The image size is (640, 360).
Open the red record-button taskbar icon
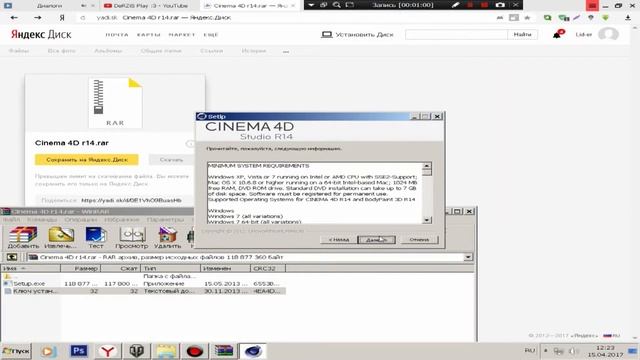(x=195, y=351)
